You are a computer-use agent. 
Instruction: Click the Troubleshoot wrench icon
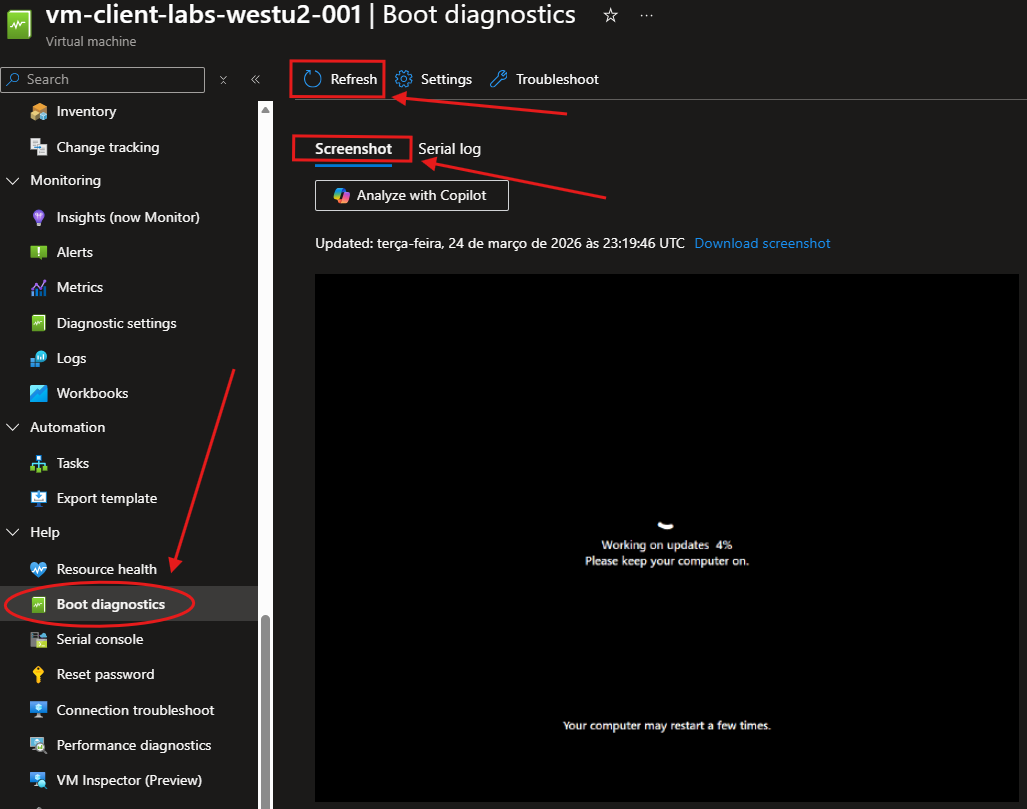point(498,79)
